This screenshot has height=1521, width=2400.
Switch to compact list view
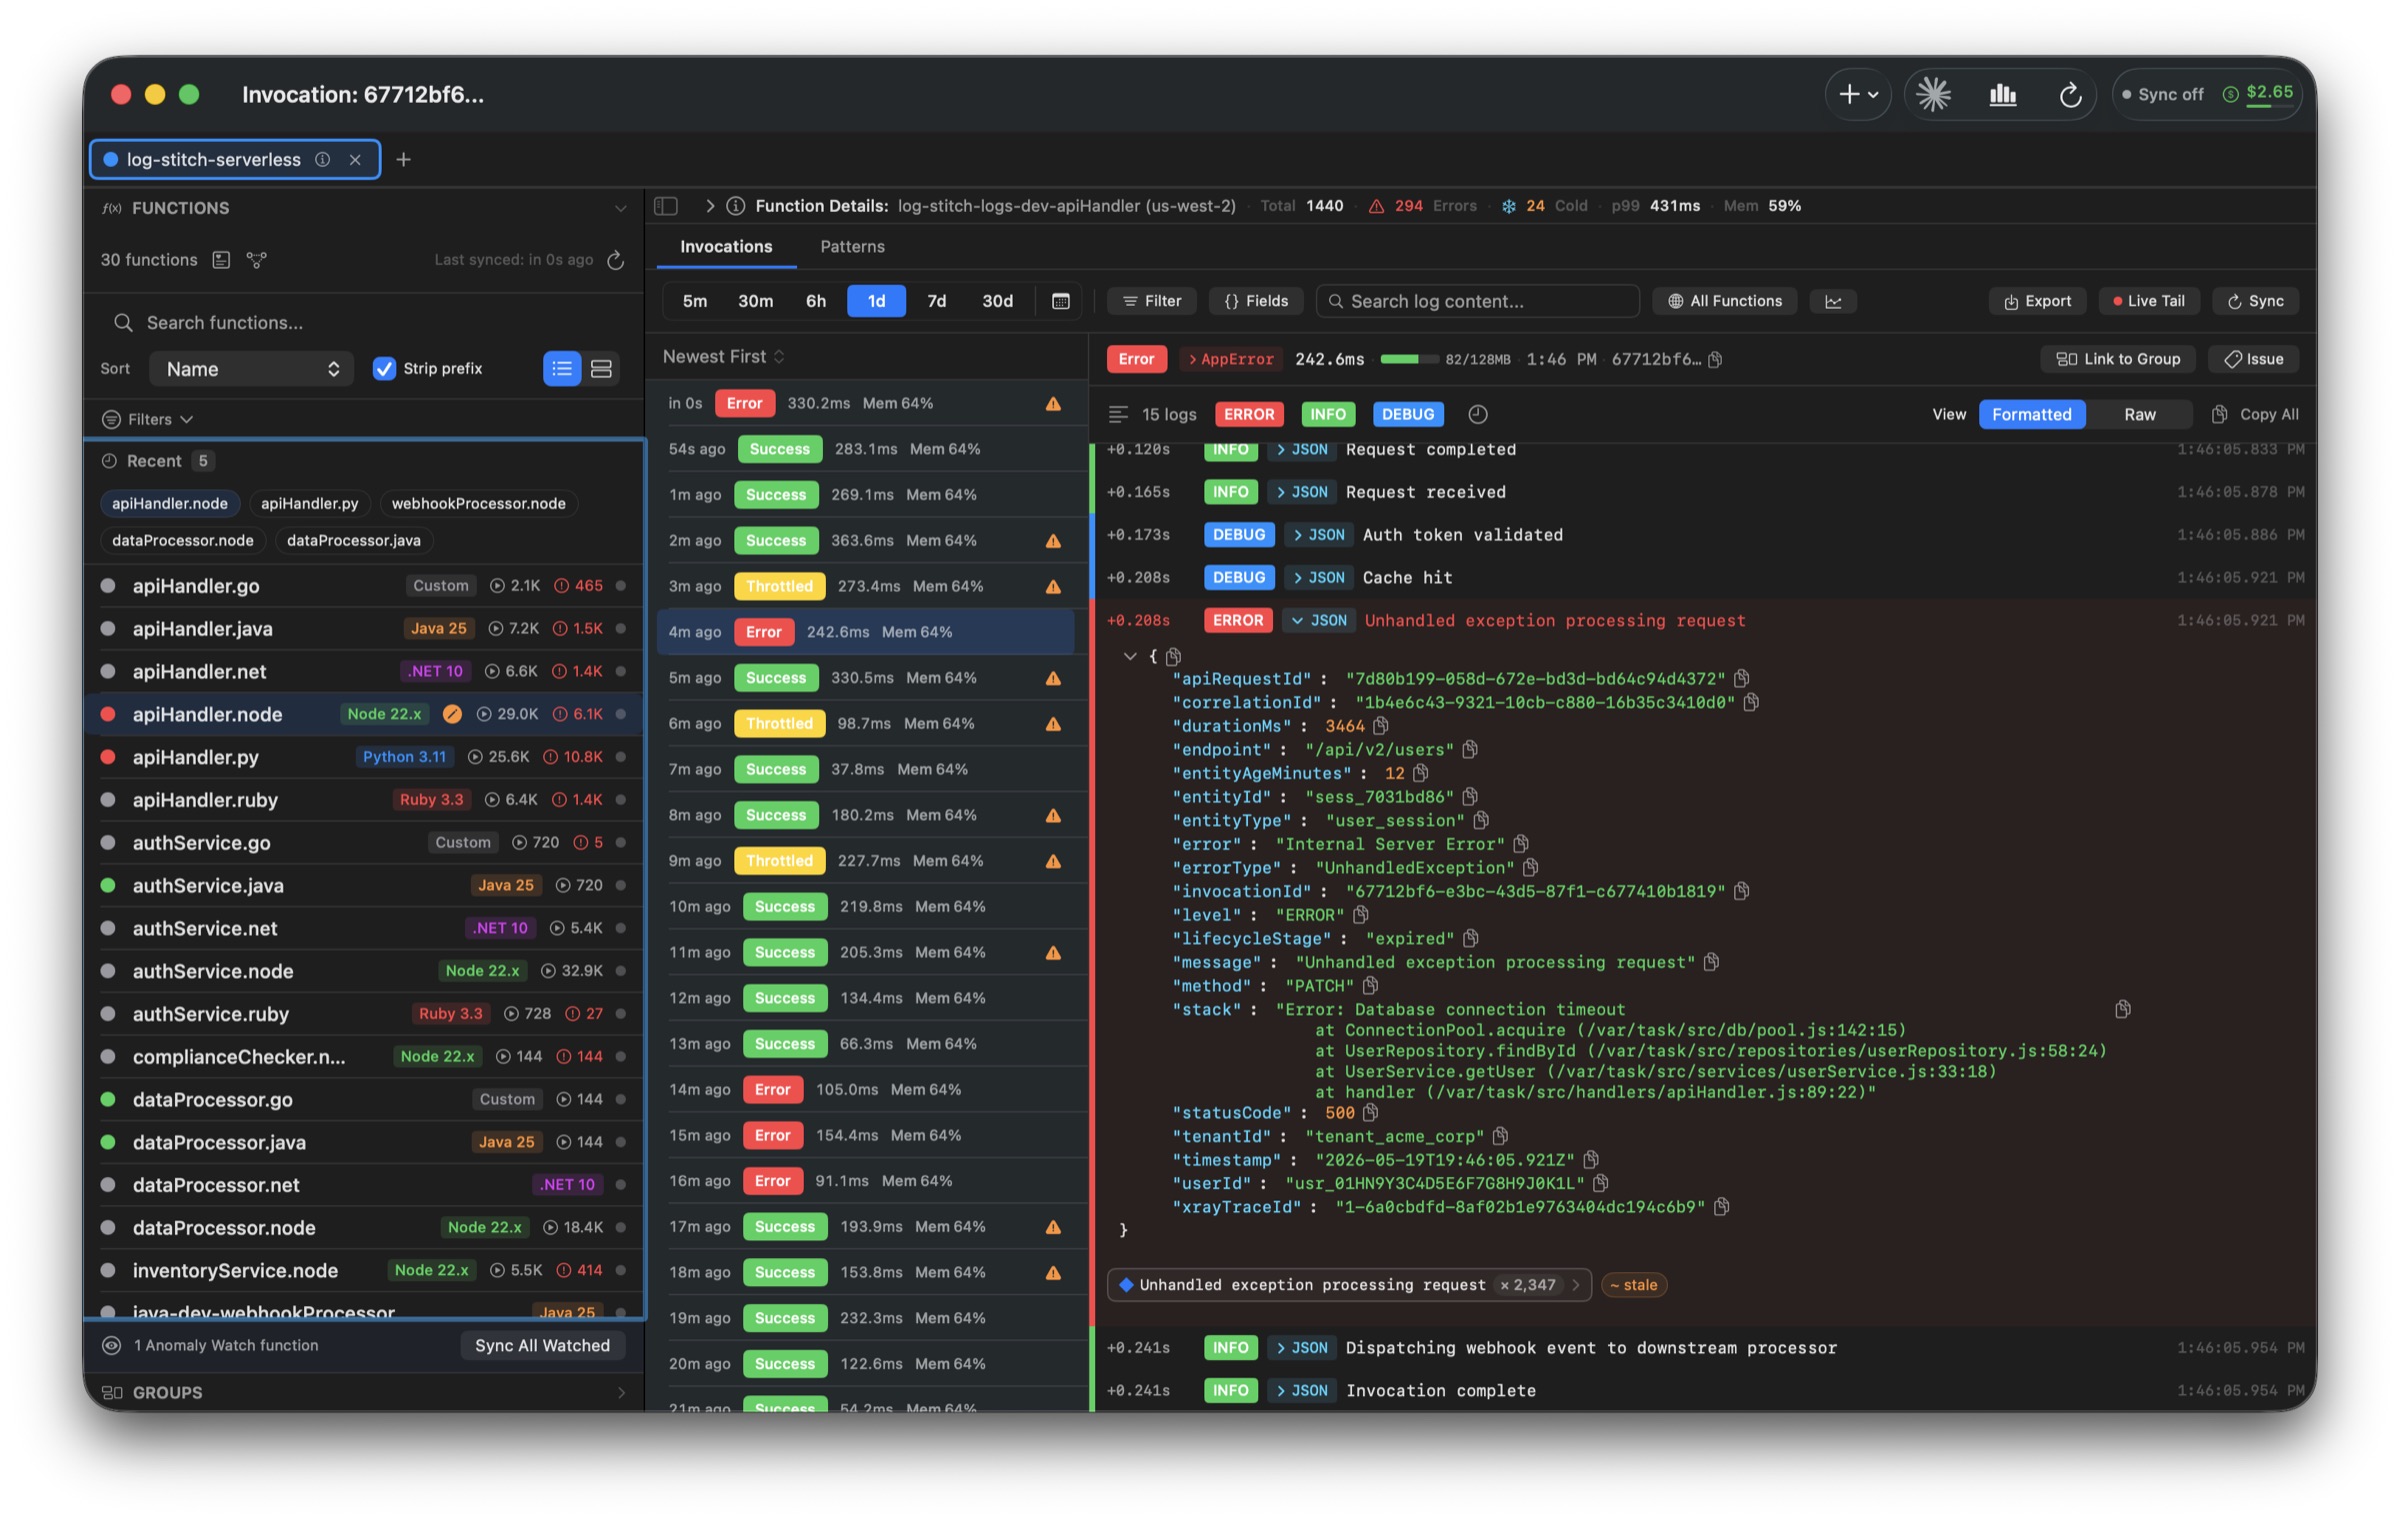click(561, 368)
